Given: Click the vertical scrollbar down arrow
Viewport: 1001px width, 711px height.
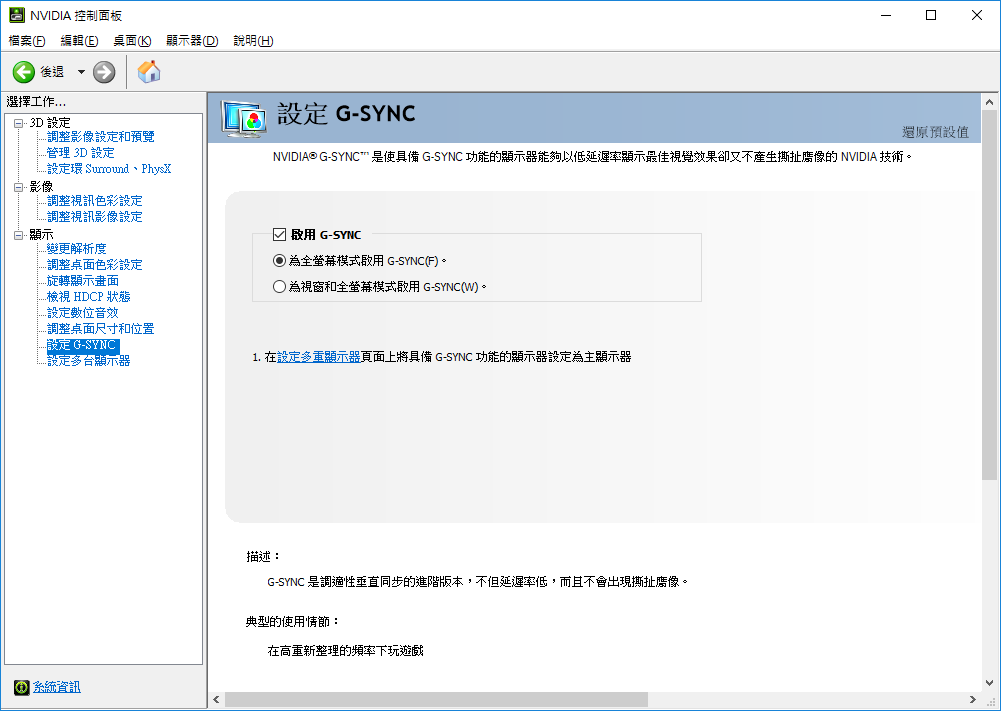Looking at the screenshot, I should click(x=990, y=683).
